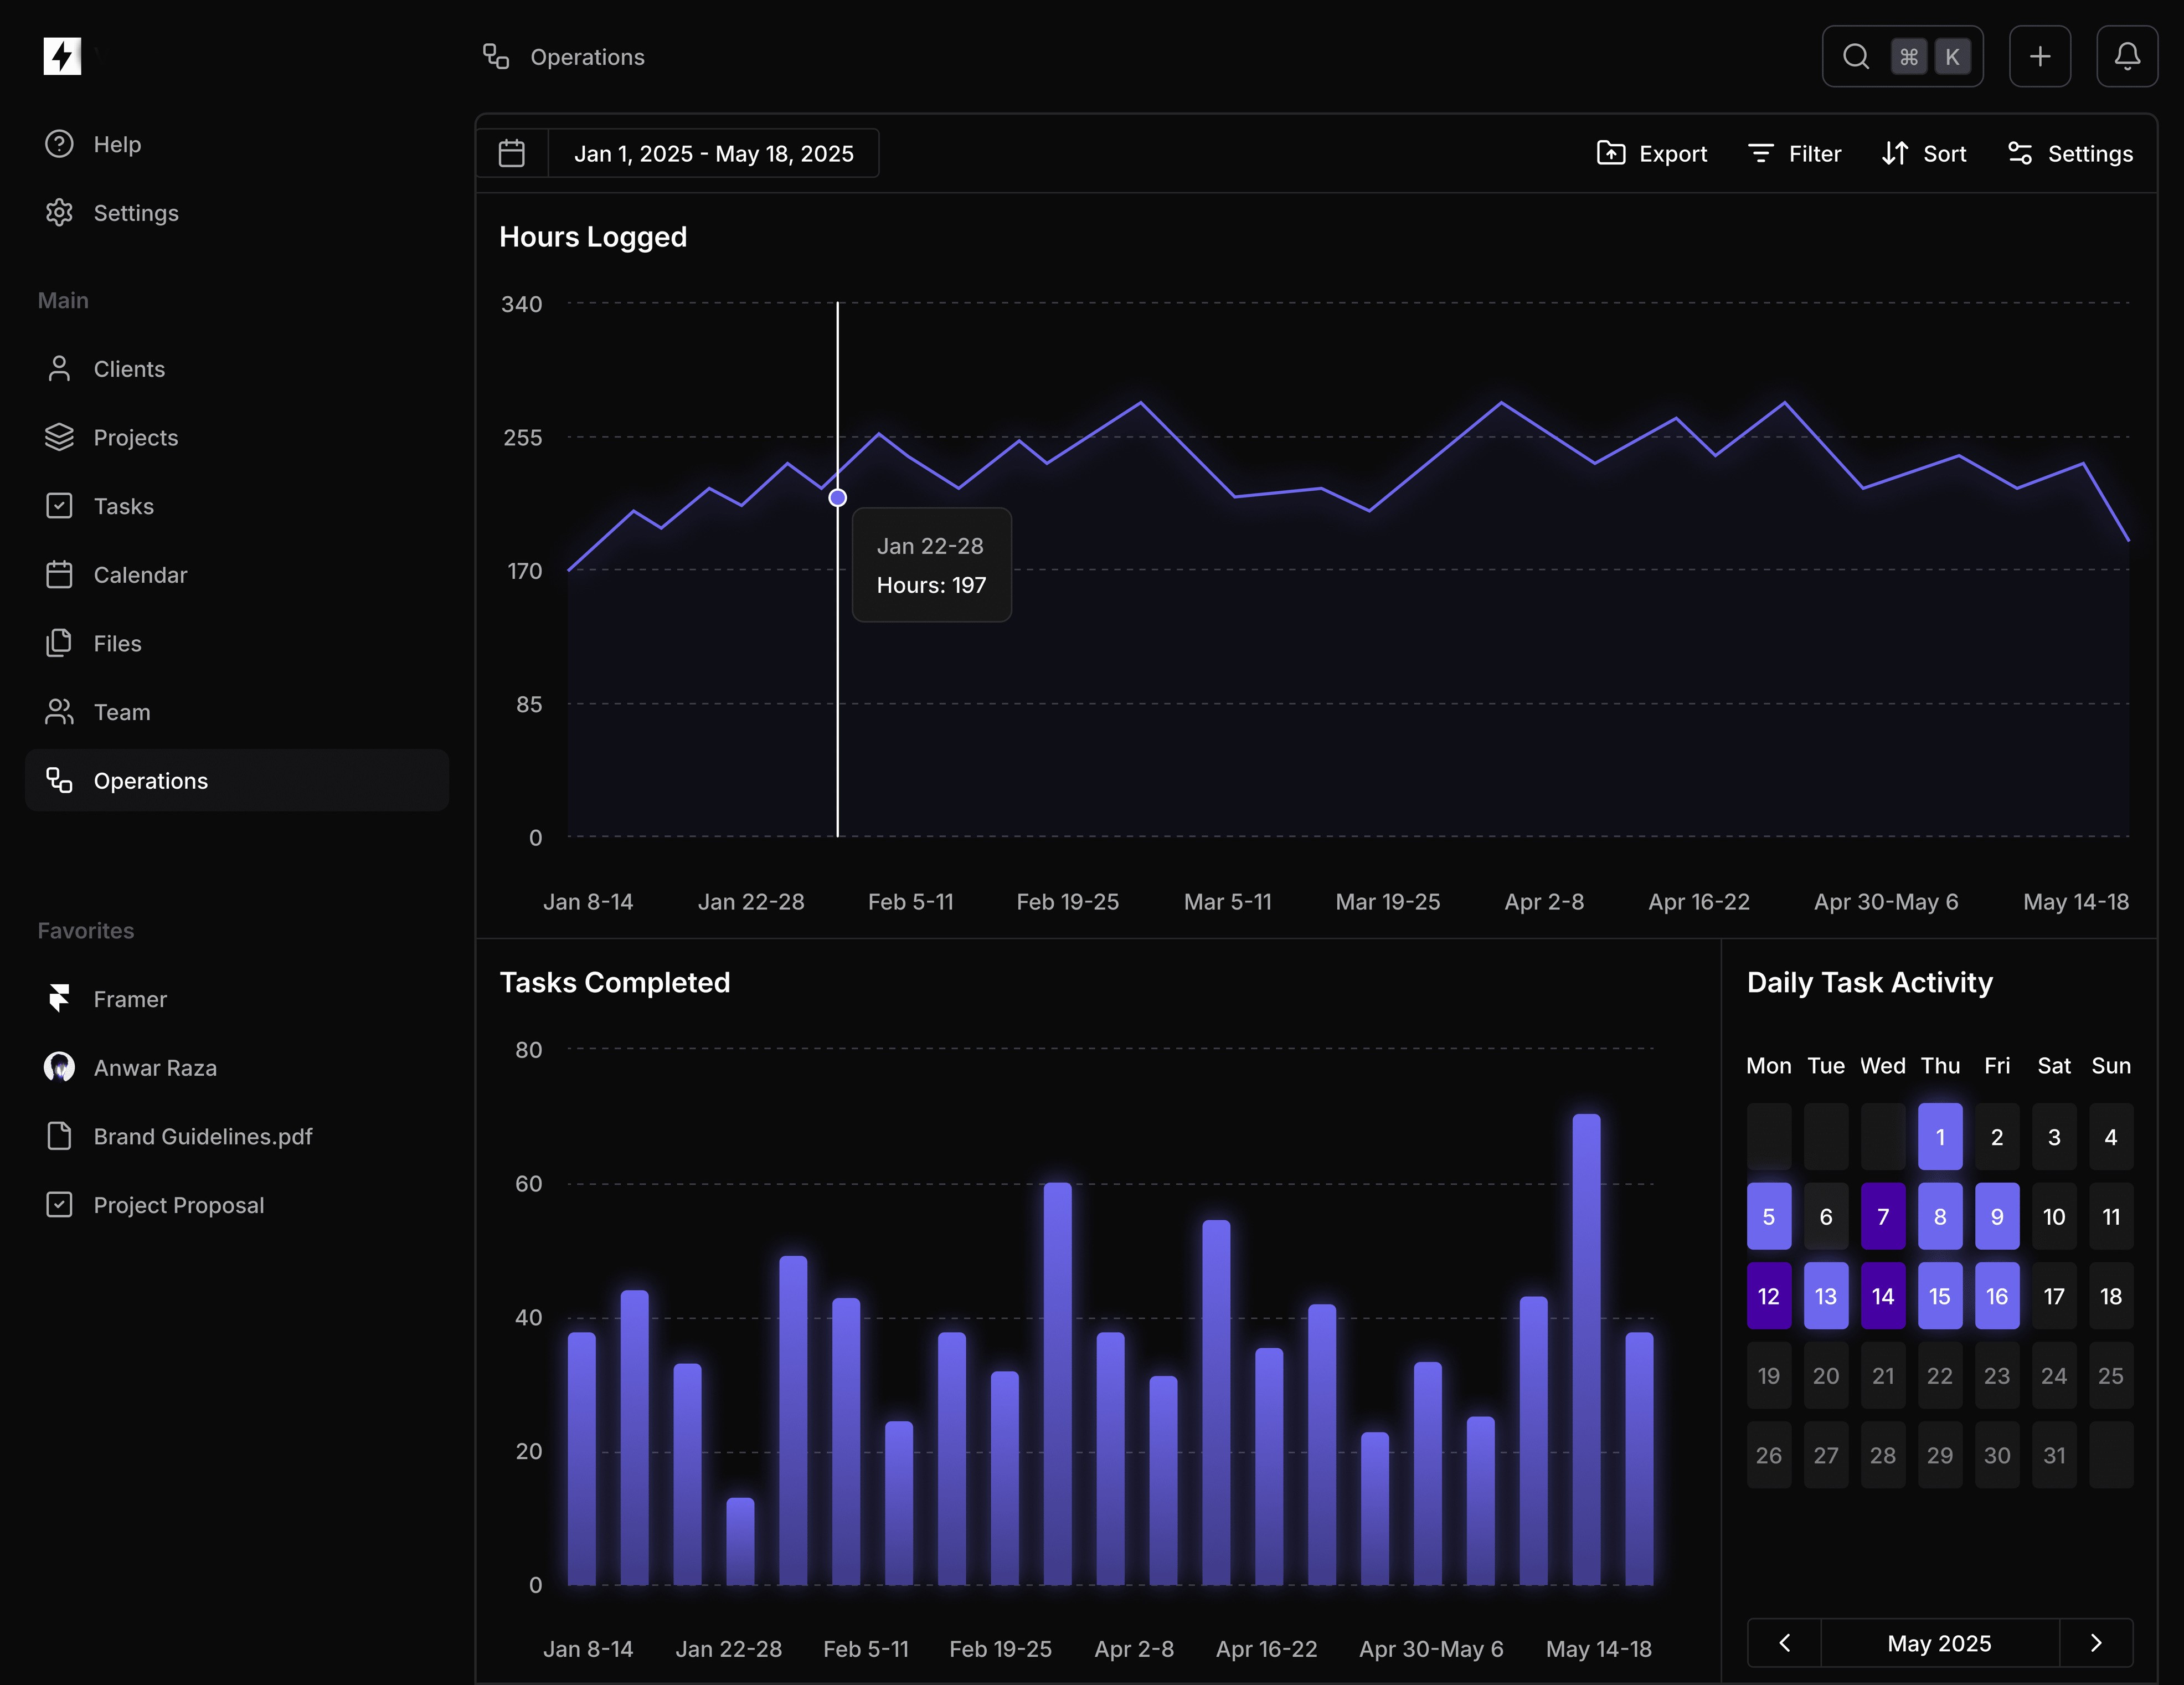Open the notifications bell
Viewport: 2184px width, 1685px height.
coord(2127,56)
